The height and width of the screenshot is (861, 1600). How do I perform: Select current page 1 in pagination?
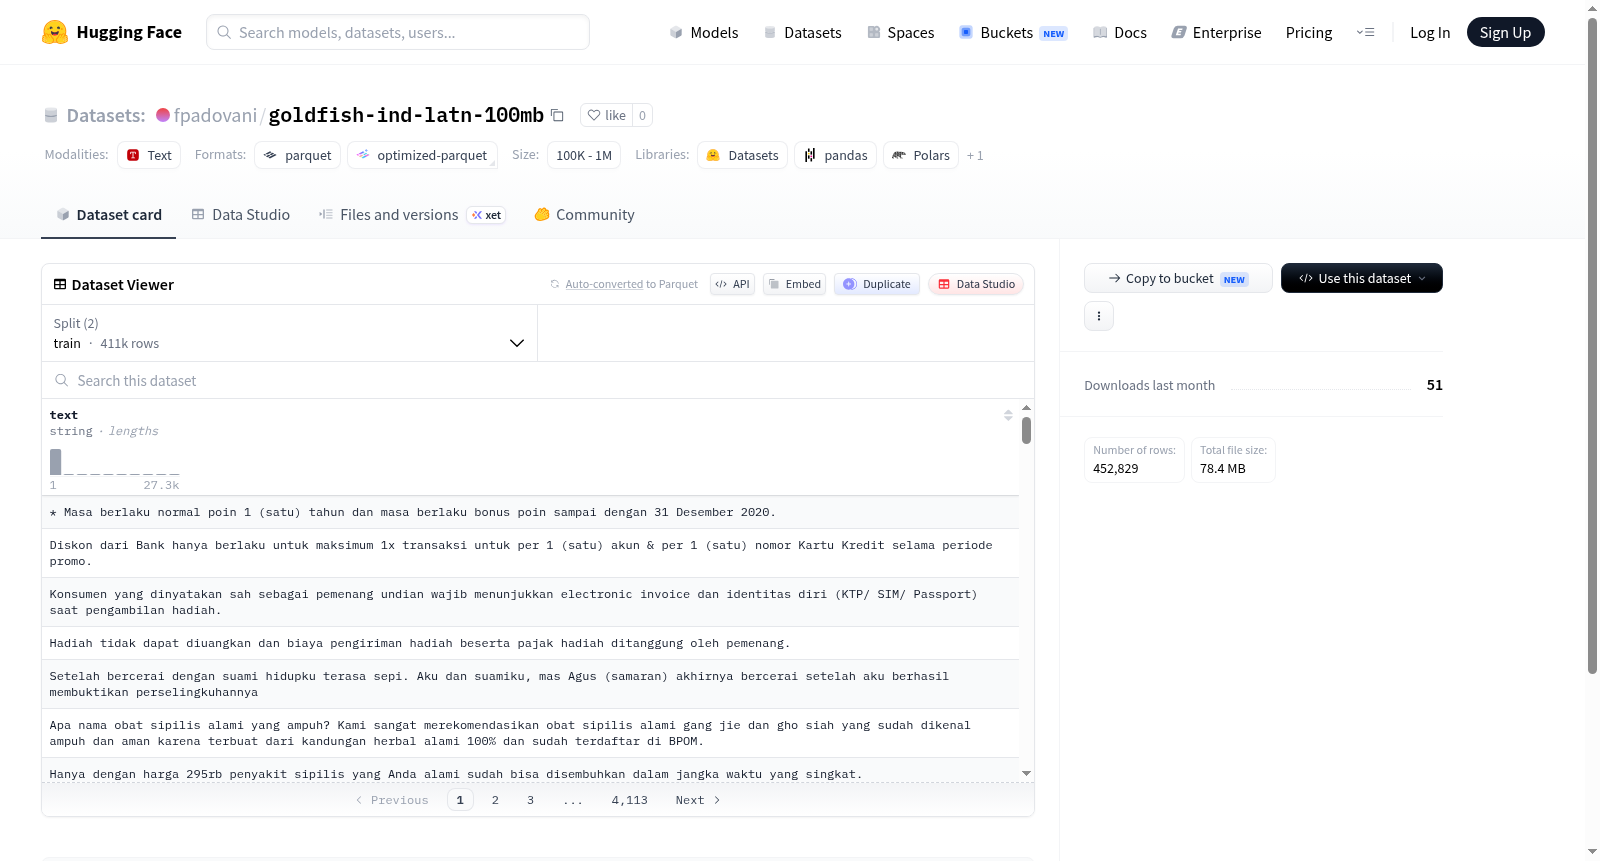460,800
